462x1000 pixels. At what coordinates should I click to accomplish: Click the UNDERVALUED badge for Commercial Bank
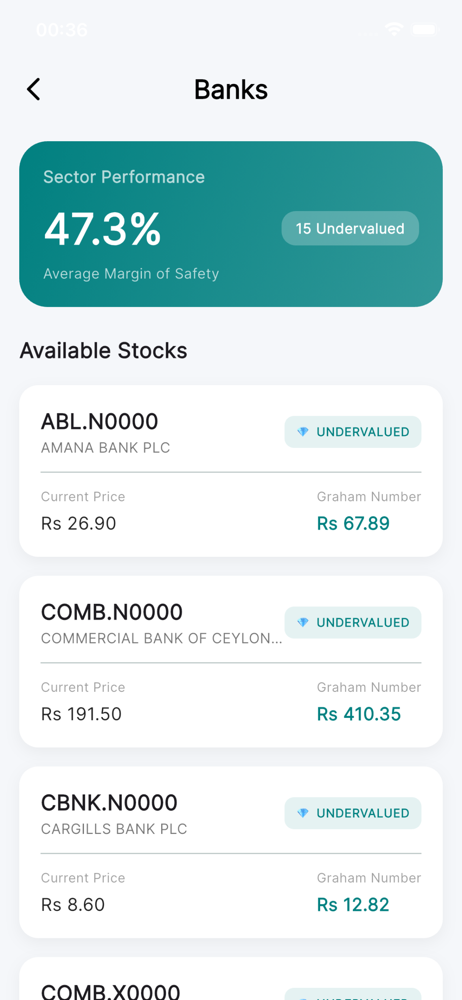pos(353,622)
